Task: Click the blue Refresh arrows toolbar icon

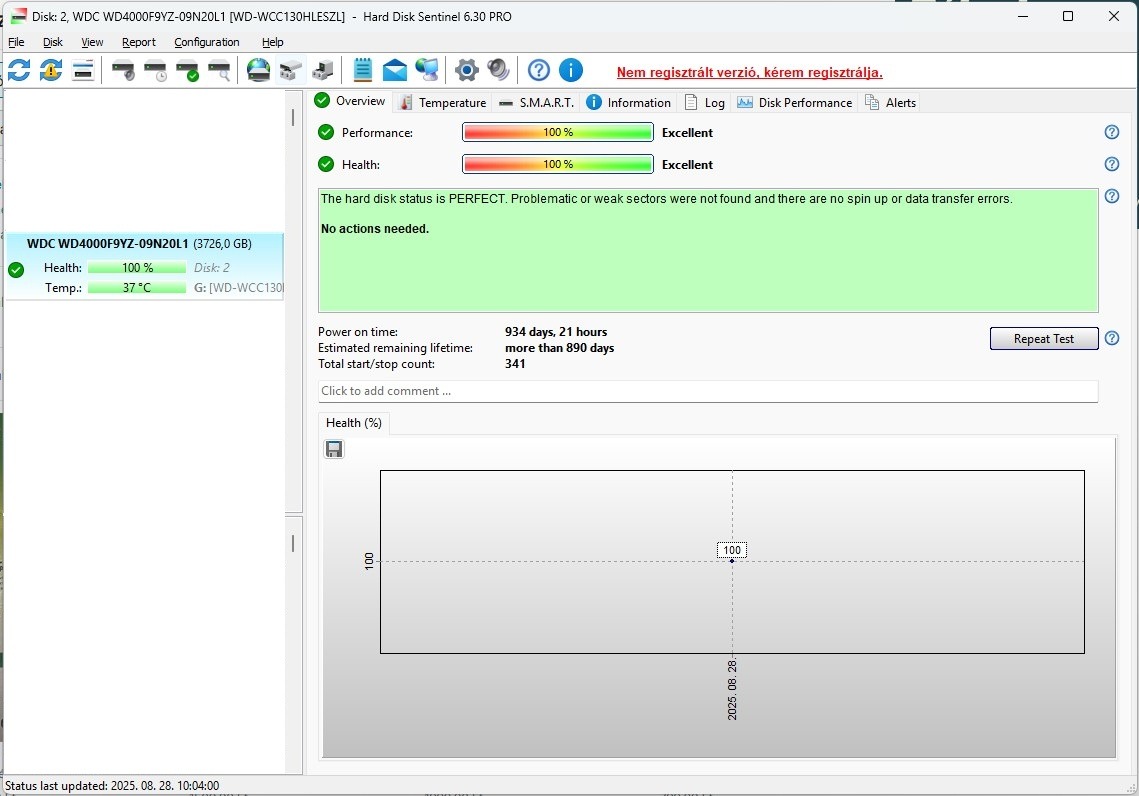Action: point(19,70)
